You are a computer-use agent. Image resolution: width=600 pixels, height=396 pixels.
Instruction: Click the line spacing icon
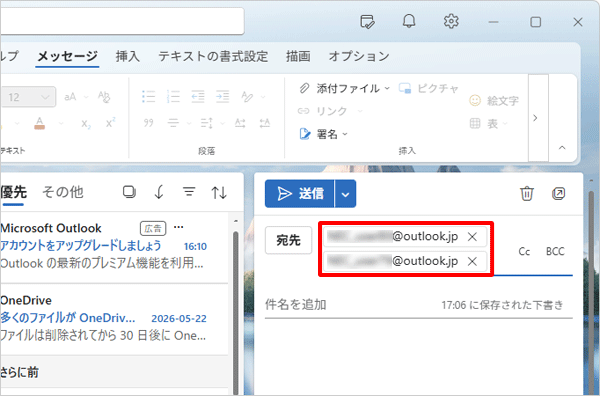tap(207, 123)
